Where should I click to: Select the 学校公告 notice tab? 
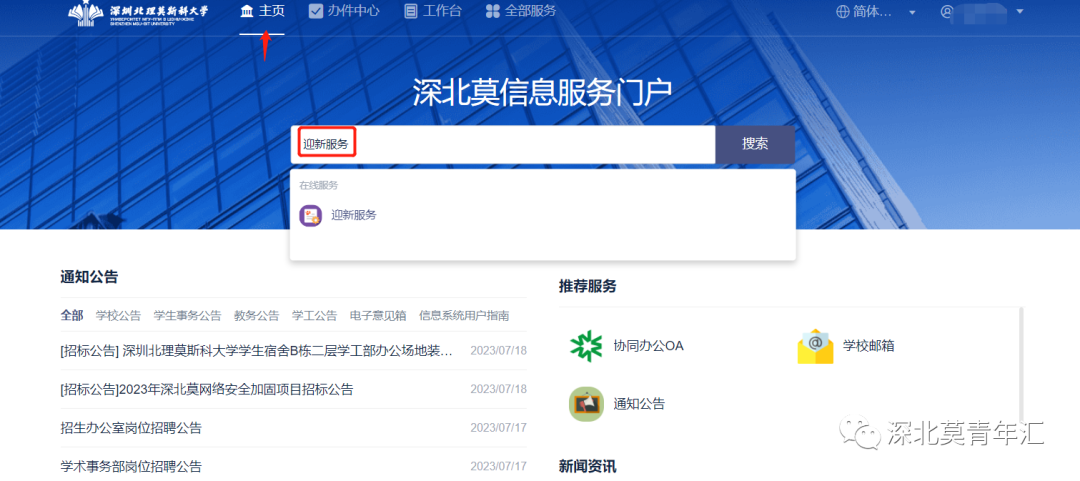(118, 315)
